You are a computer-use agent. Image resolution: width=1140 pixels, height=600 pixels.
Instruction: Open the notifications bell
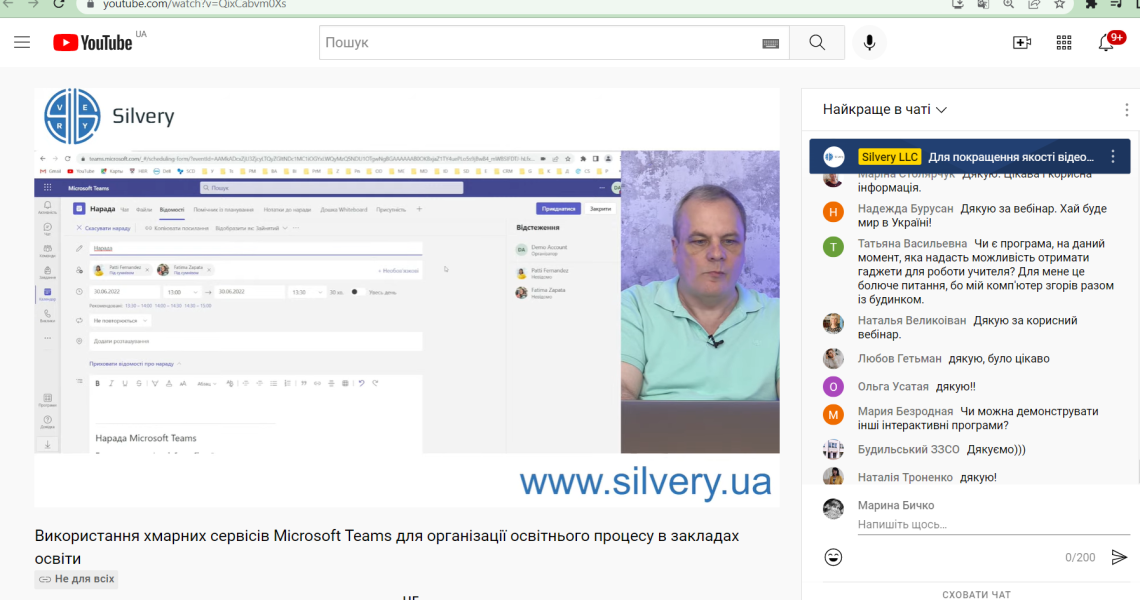[x=1107, y=42]
